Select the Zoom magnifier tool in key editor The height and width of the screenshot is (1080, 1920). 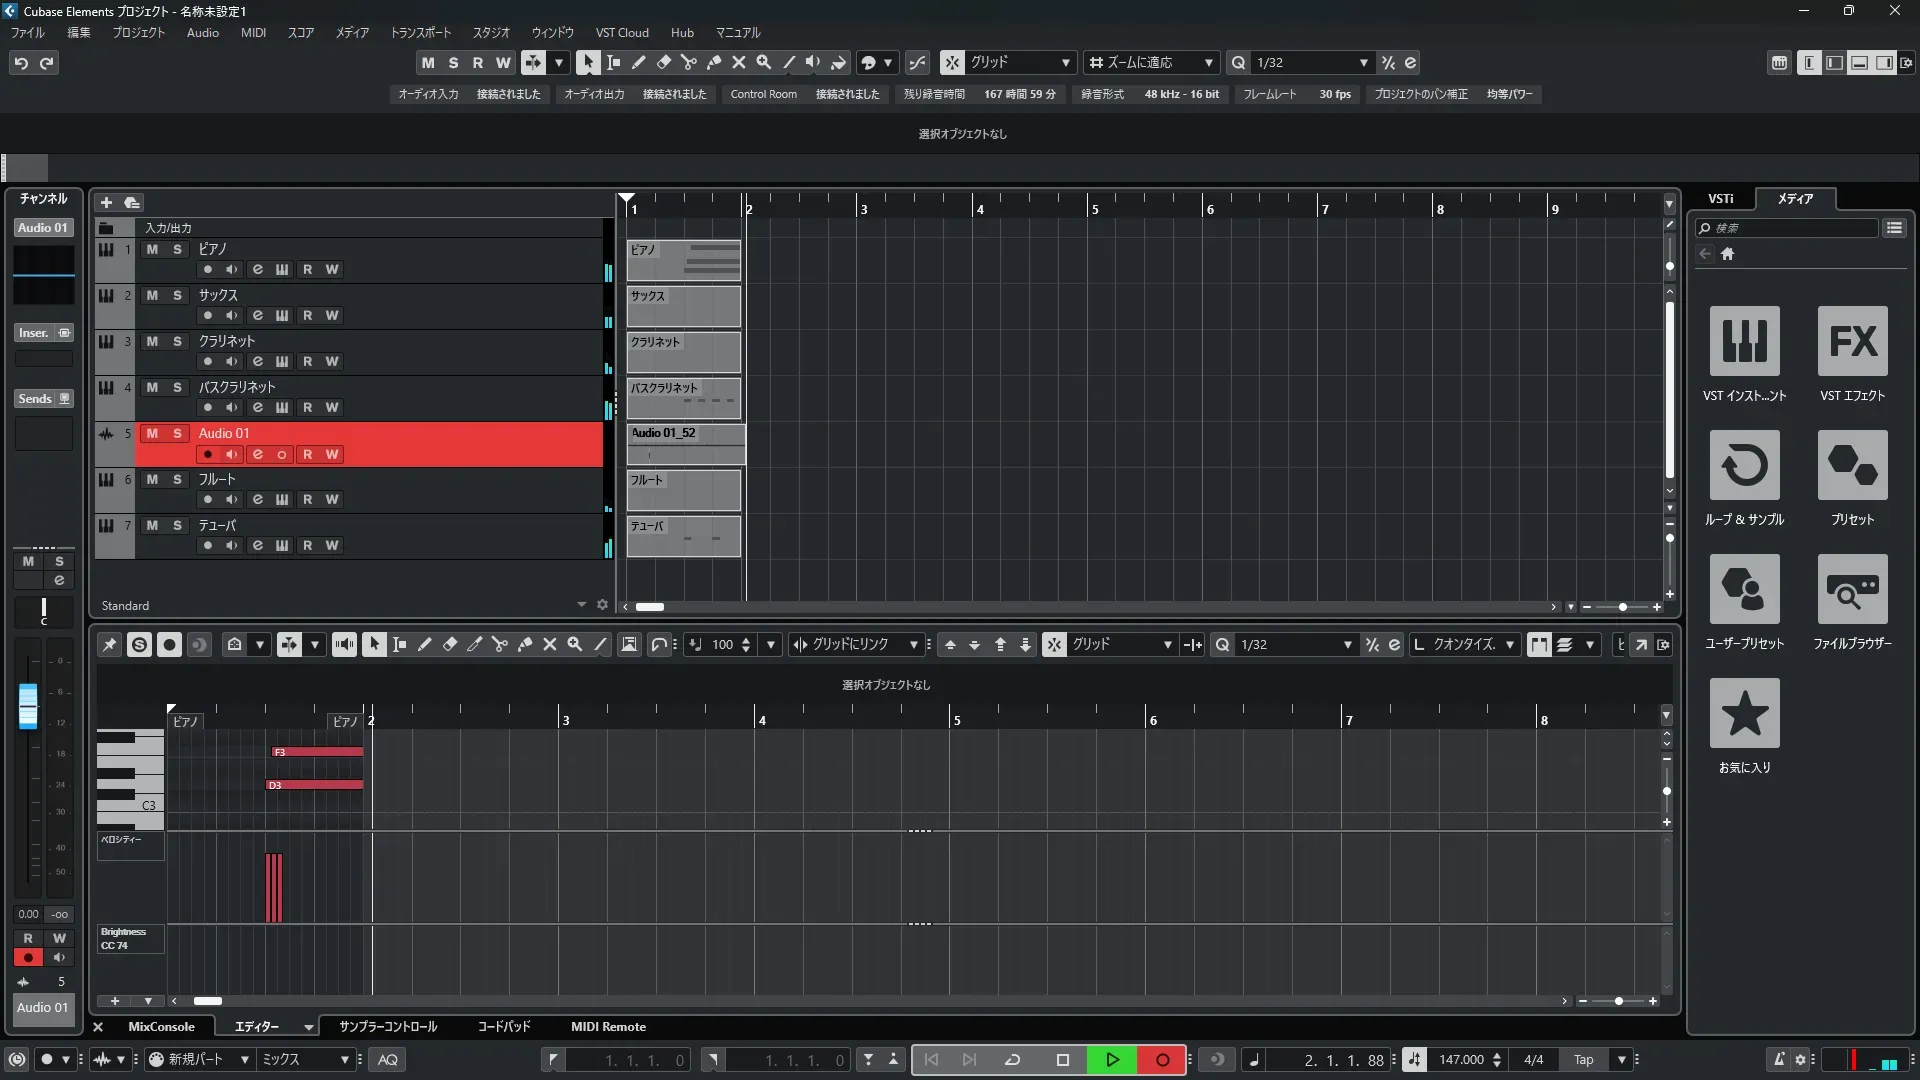tap(575, 645)
